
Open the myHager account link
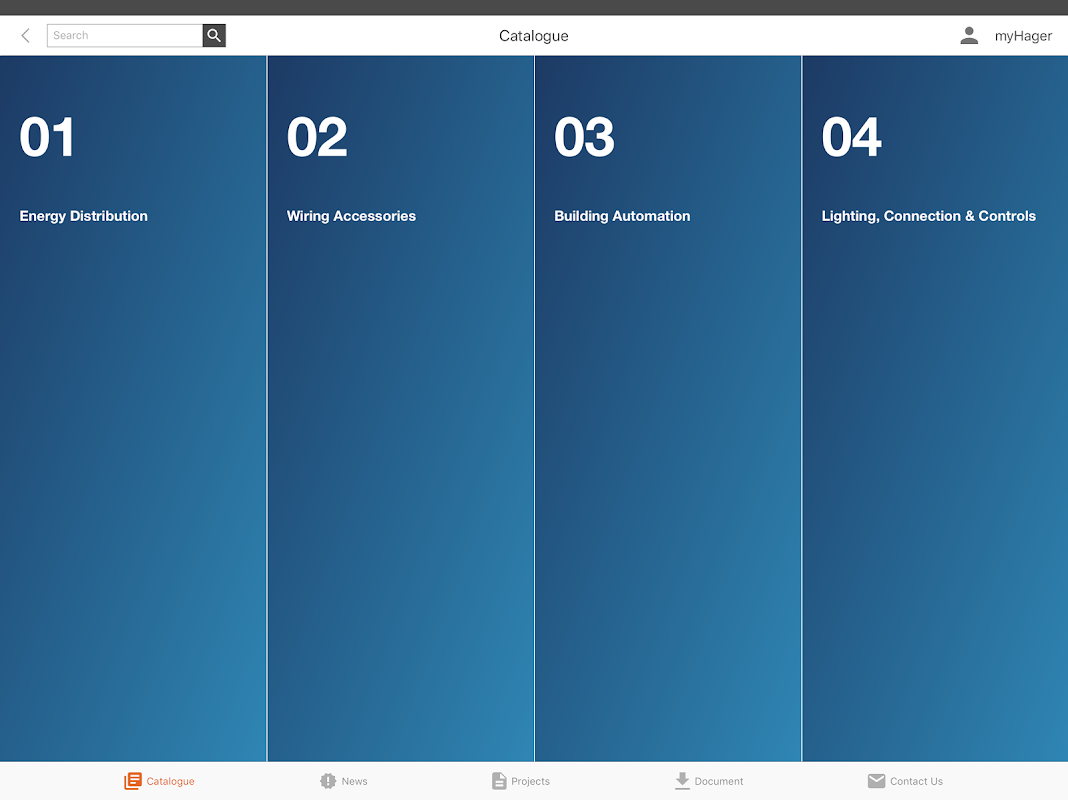(1023, 36)
